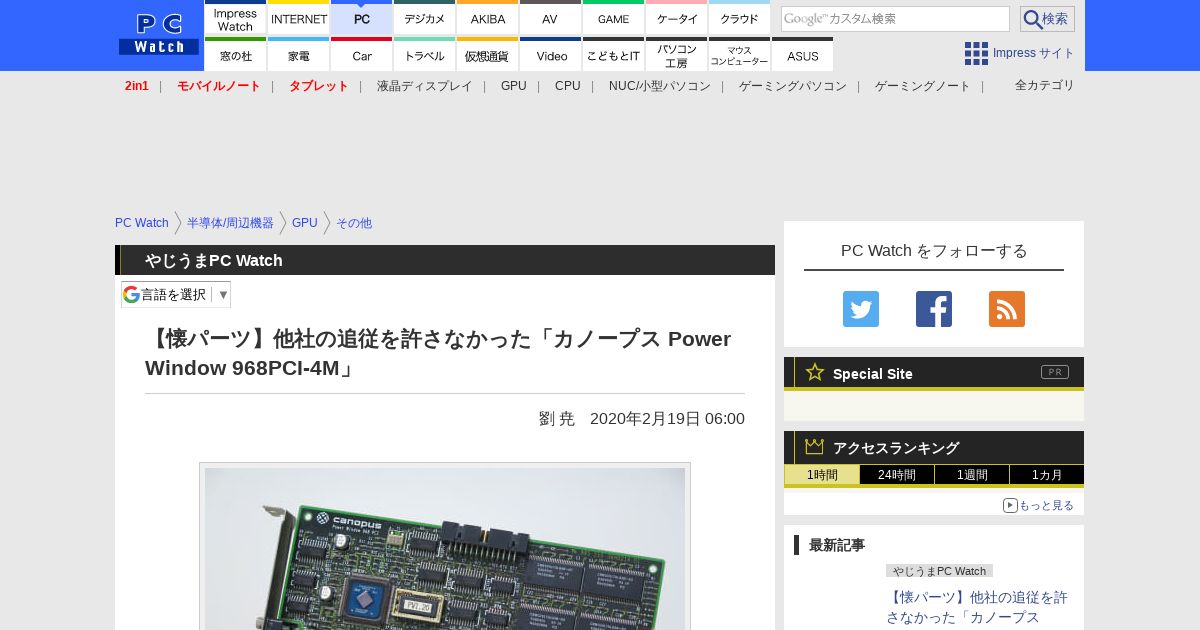Click the アクセスランキング header

tap(934, 447)
